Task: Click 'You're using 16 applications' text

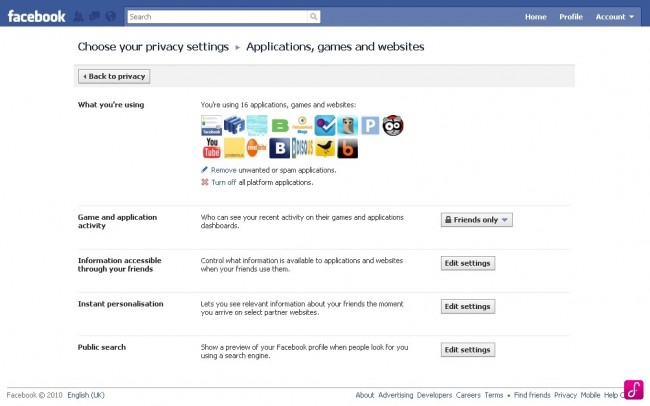Action: coord(278,105)
